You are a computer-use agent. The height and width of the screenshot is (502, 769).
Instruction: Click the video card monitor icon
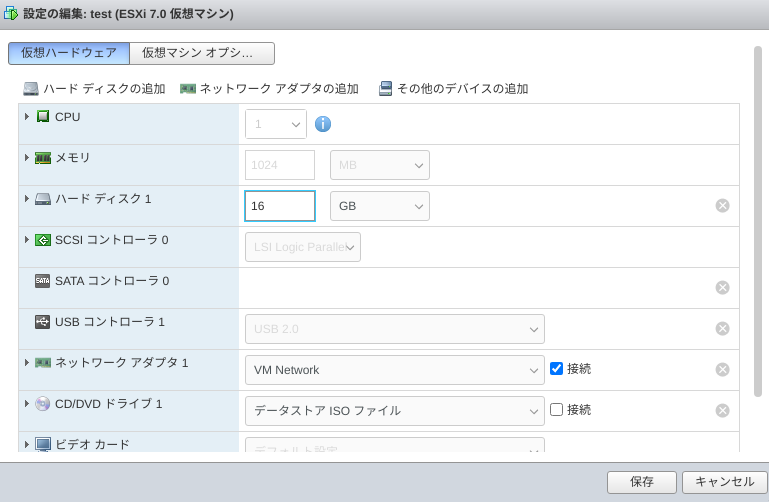(x=43, y=445)
